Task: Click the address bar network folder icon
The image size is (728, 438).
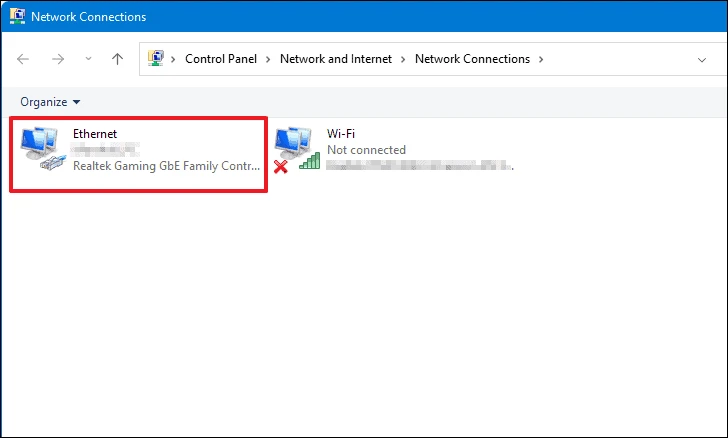Action: [156, 59]
